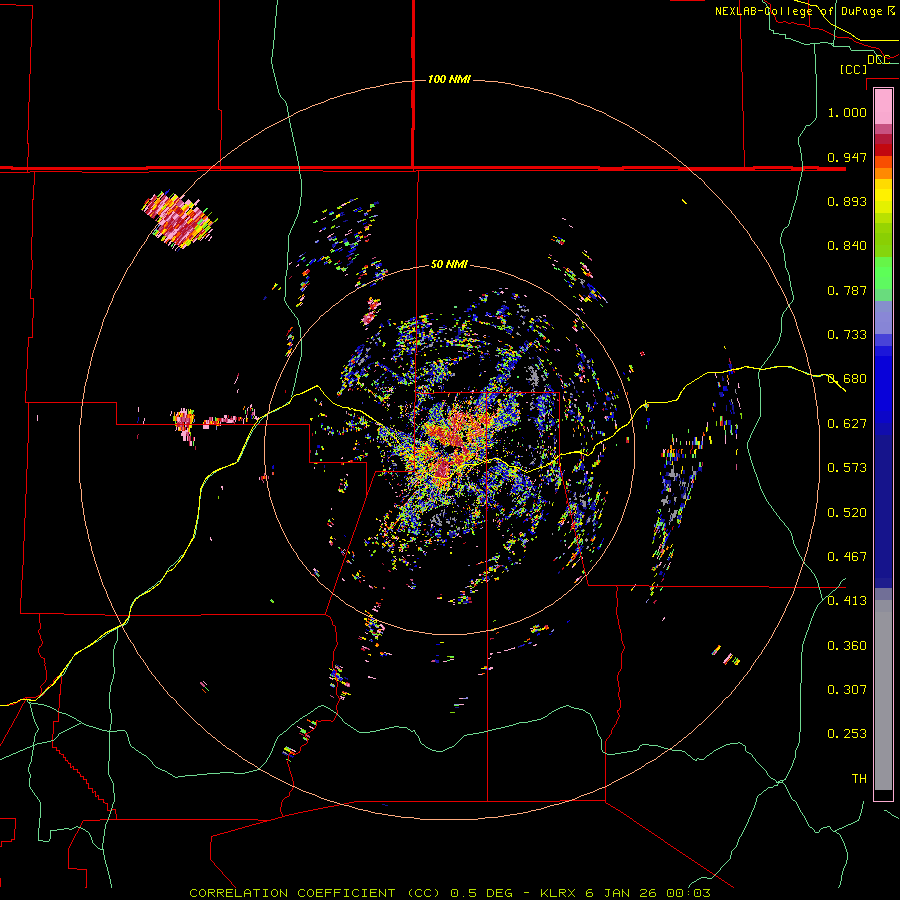Click the Correlation Coefficient KLRX caption text
Image resolution: width=900 pixels, height=900 pixels.
pos(450,893)
